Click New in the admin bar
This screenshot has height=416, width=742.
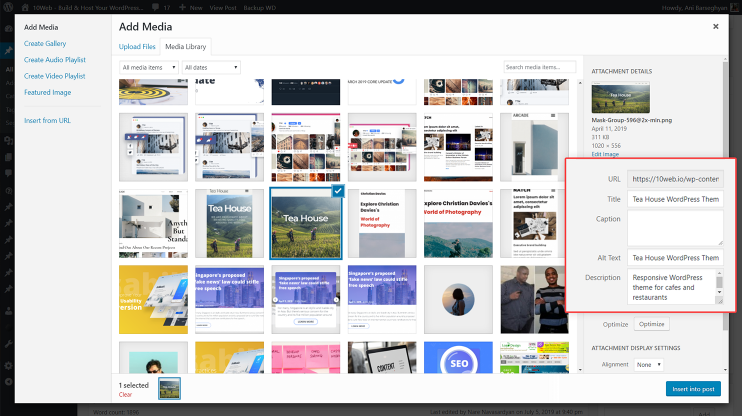point(191,8)
